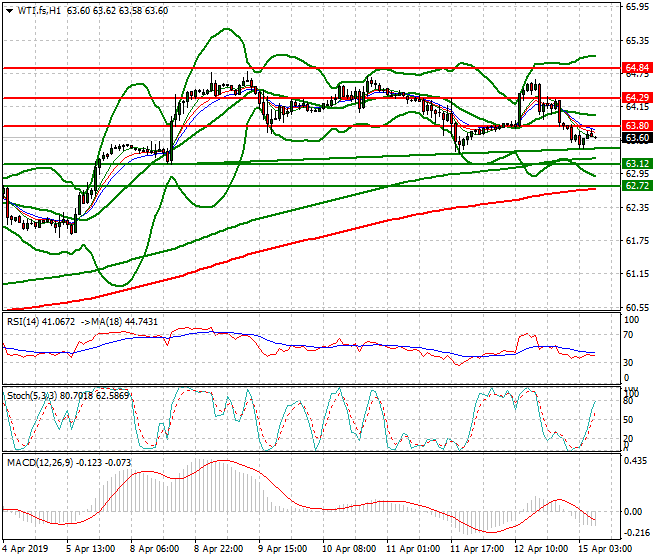Select the 62.72 green support price label

[637, 186]
